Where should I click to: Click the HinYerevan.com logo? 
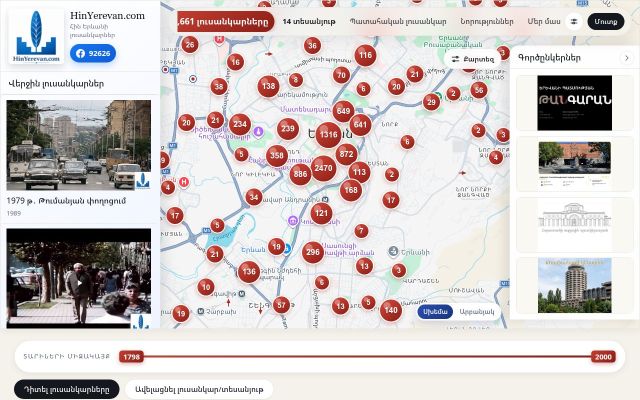36,37
